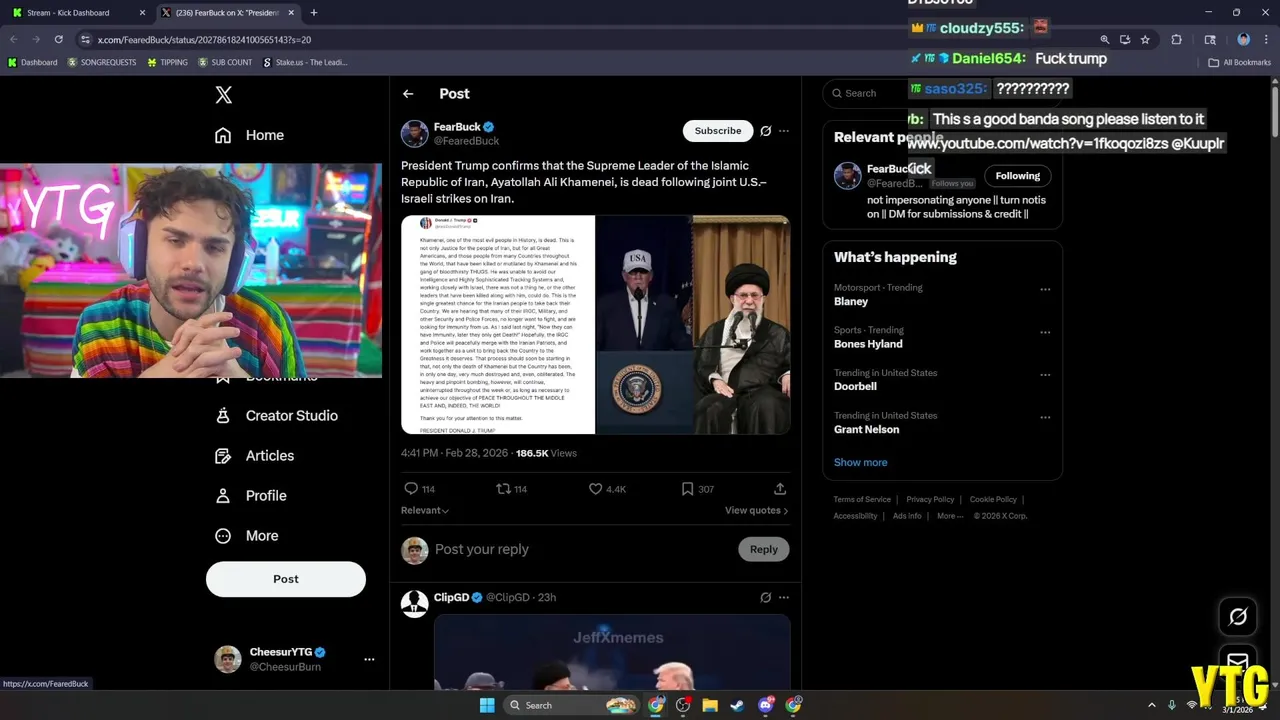This screenshot has width=1280, height=720.
Task: Open Terms of Service footer link
Action: coord(862,499)
